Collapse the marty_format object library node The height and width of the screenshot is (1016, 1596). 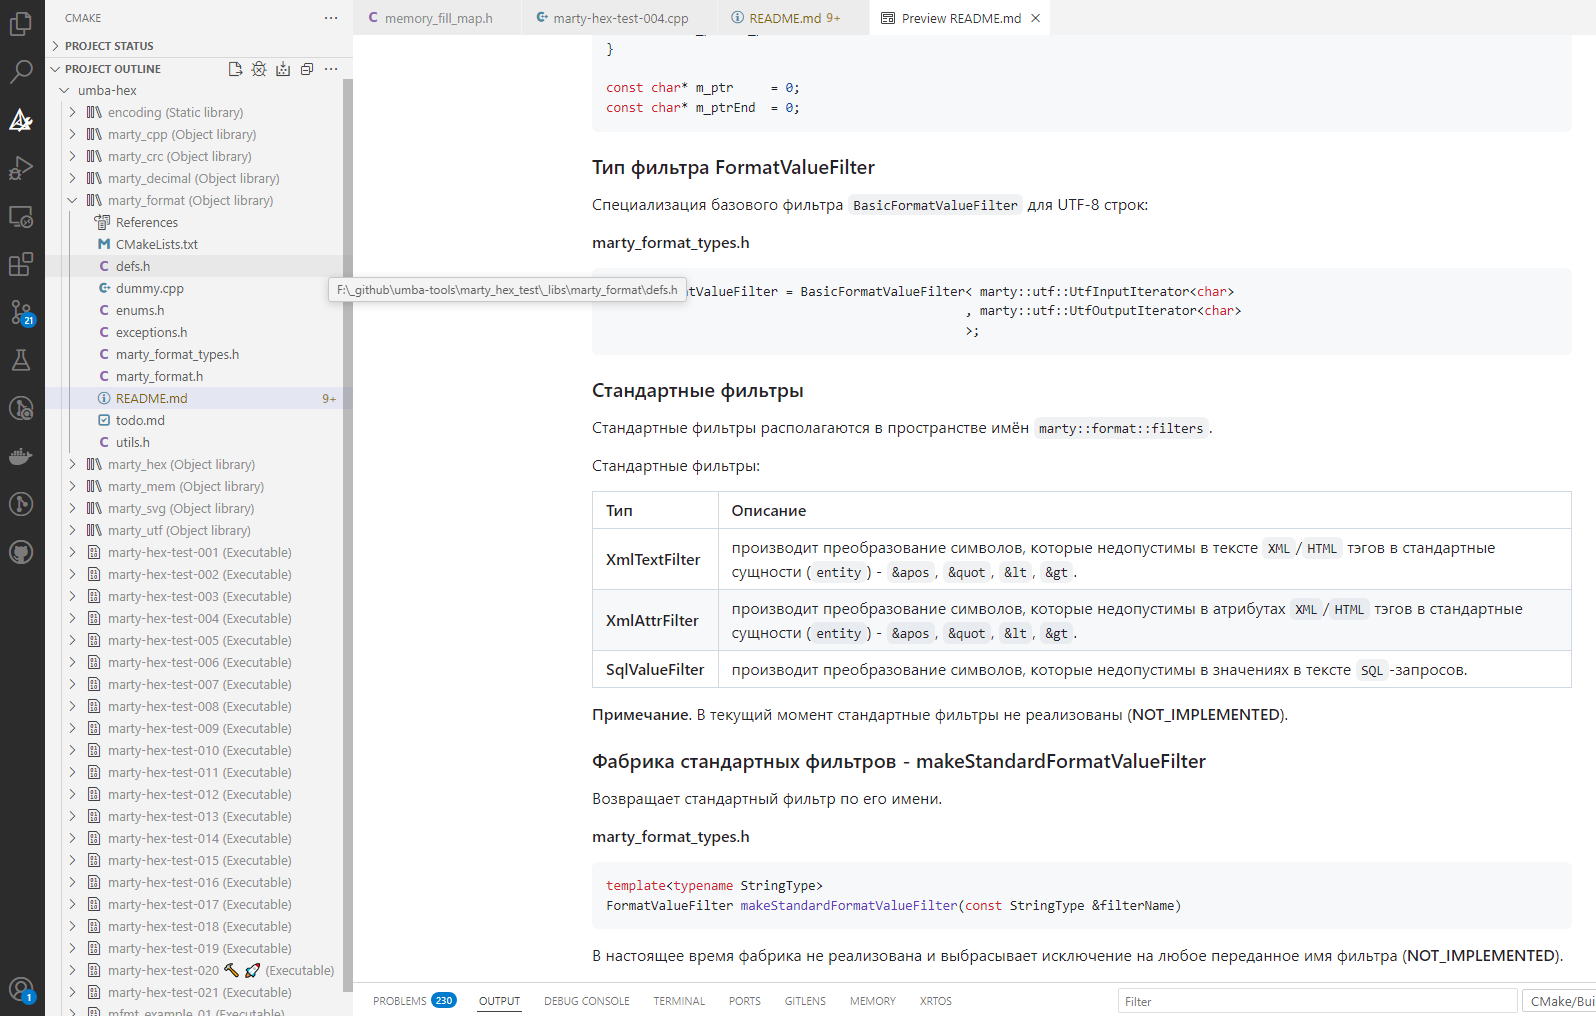point(72,200)
